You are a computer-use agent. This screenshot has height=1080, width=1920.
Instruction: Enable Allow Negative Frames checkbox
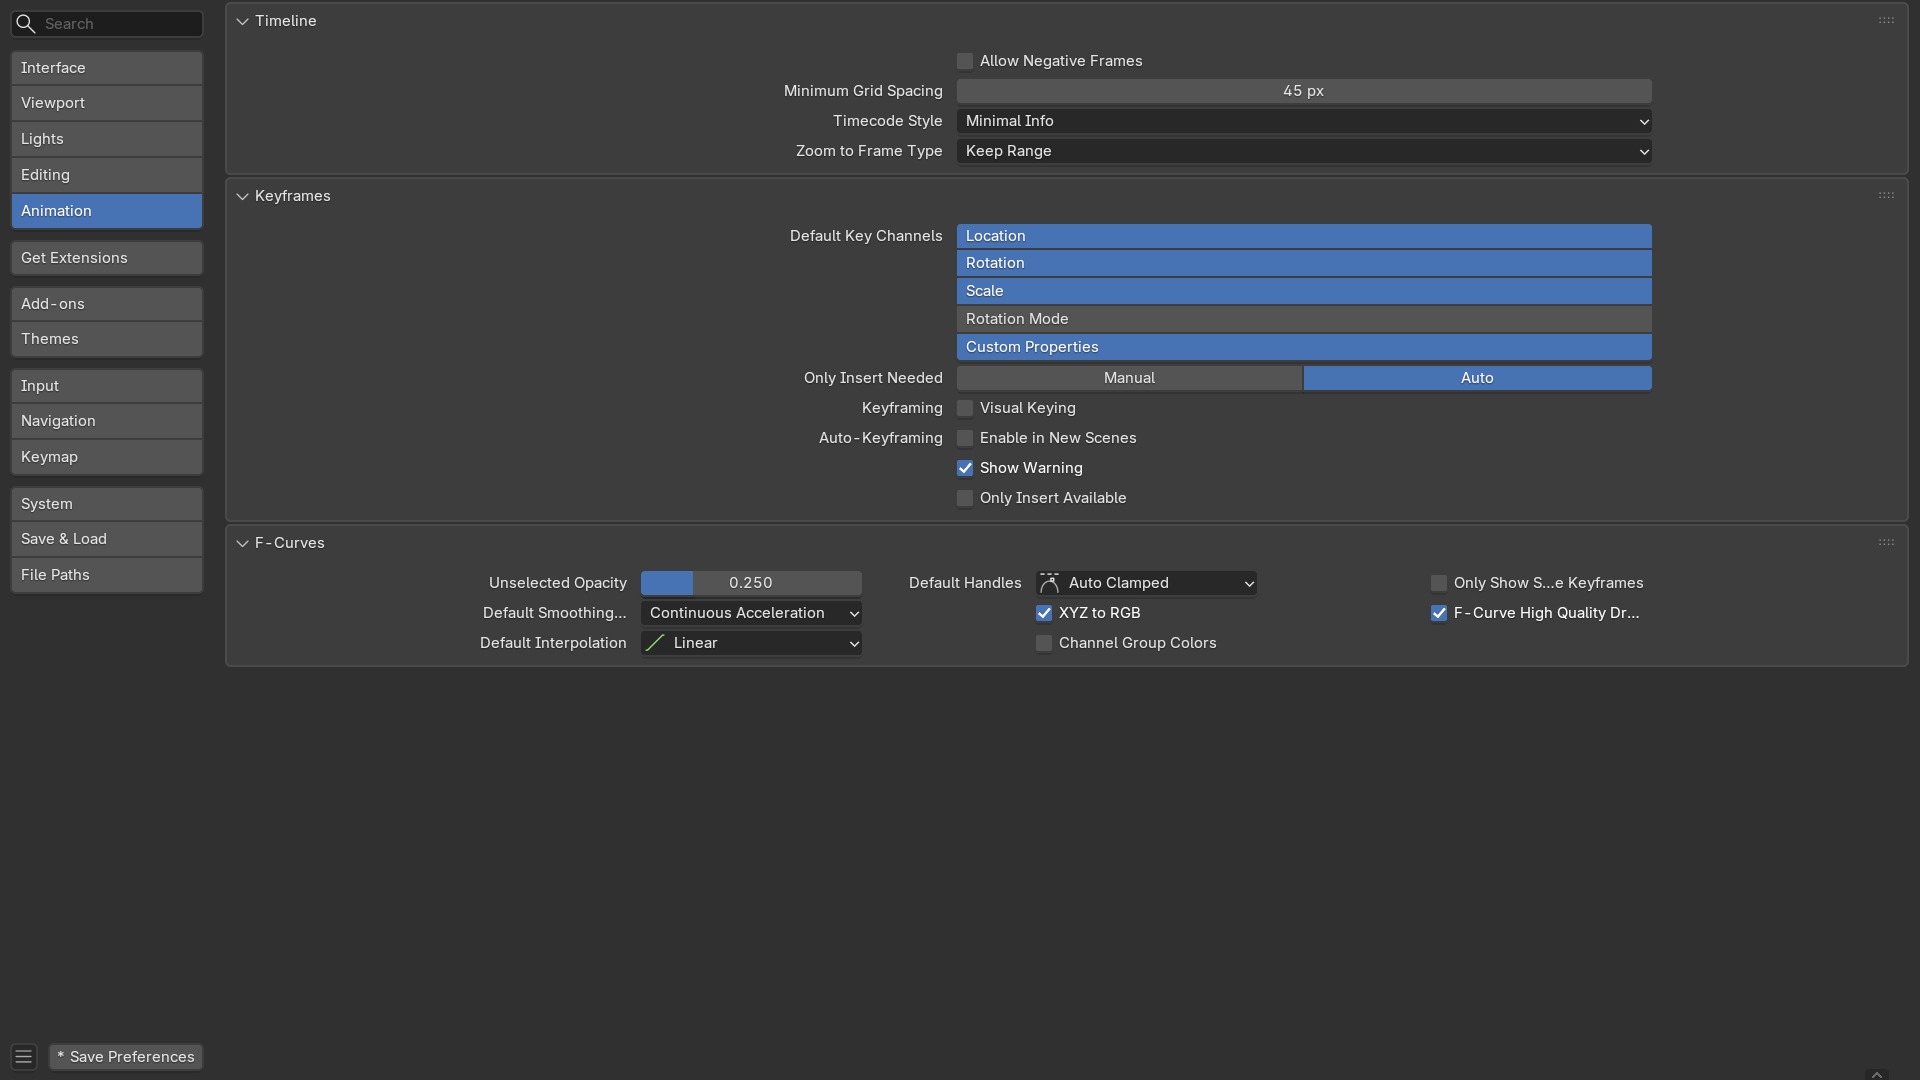[x=965, y=61]
